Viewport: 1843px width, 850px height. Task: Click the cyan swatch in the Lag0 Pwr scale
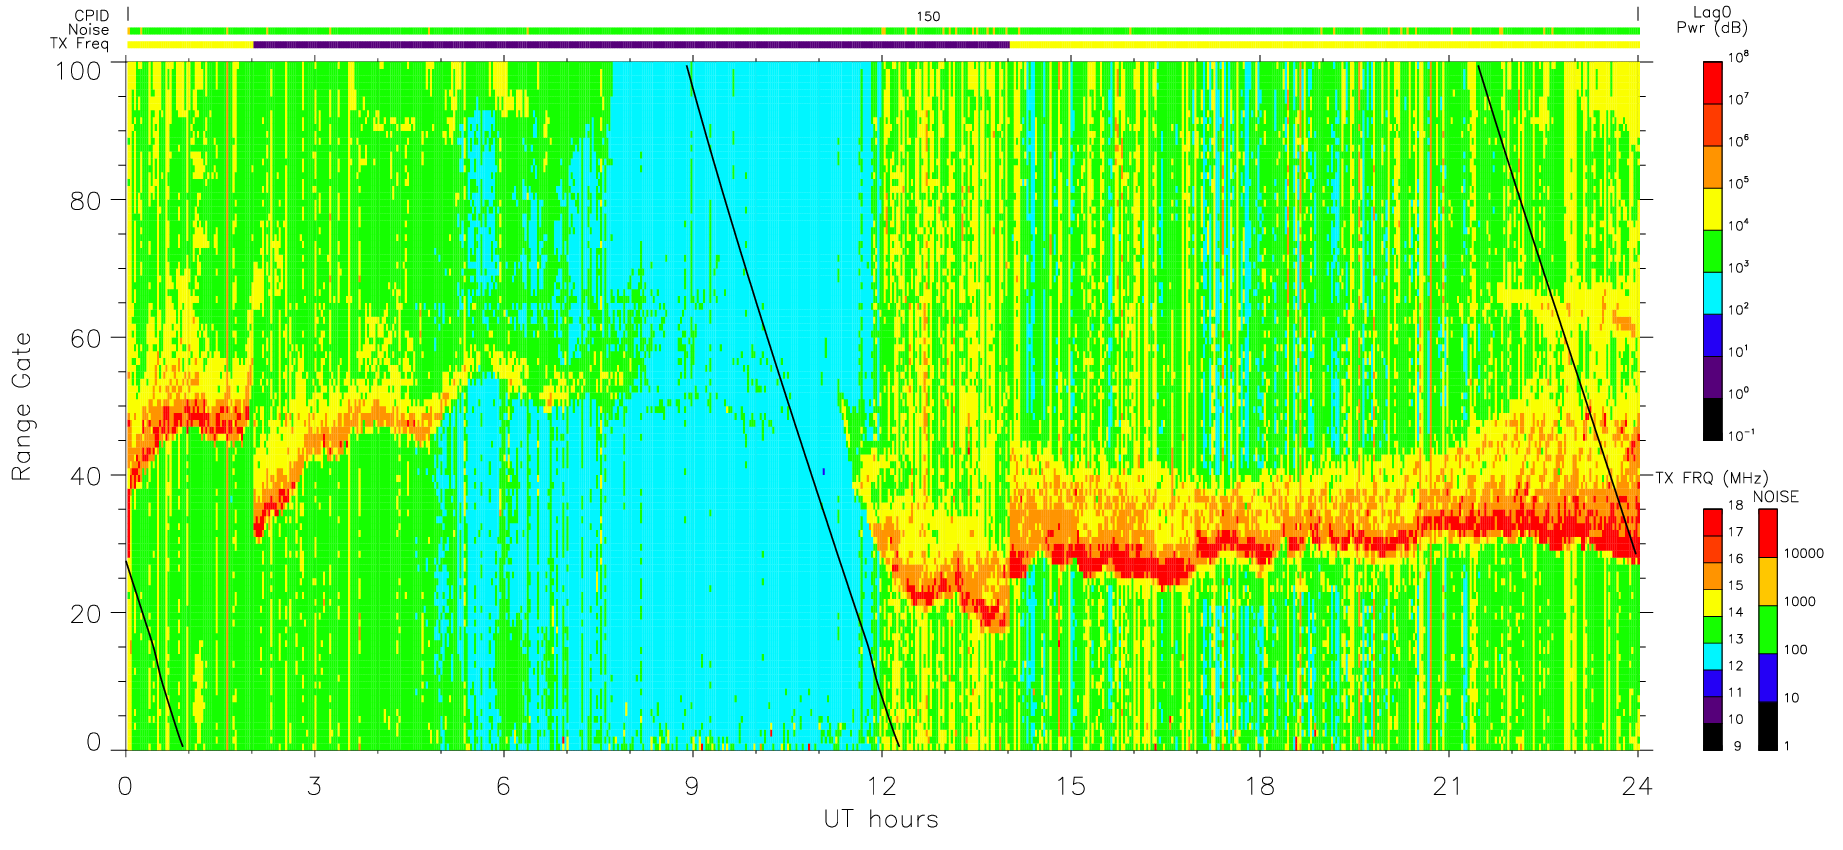[x=1713, y=293]
